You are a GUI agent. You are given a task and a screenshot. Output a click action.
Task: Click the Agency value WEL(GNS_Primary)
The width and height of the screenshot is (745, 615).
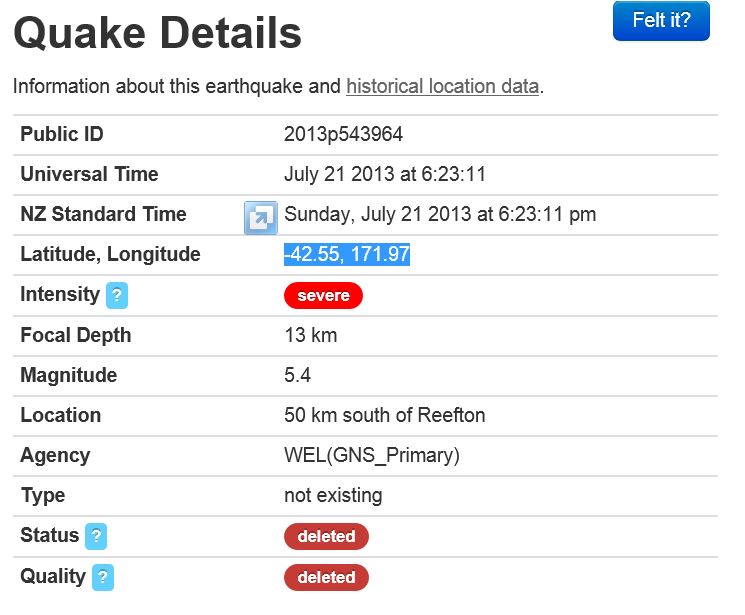371,455
